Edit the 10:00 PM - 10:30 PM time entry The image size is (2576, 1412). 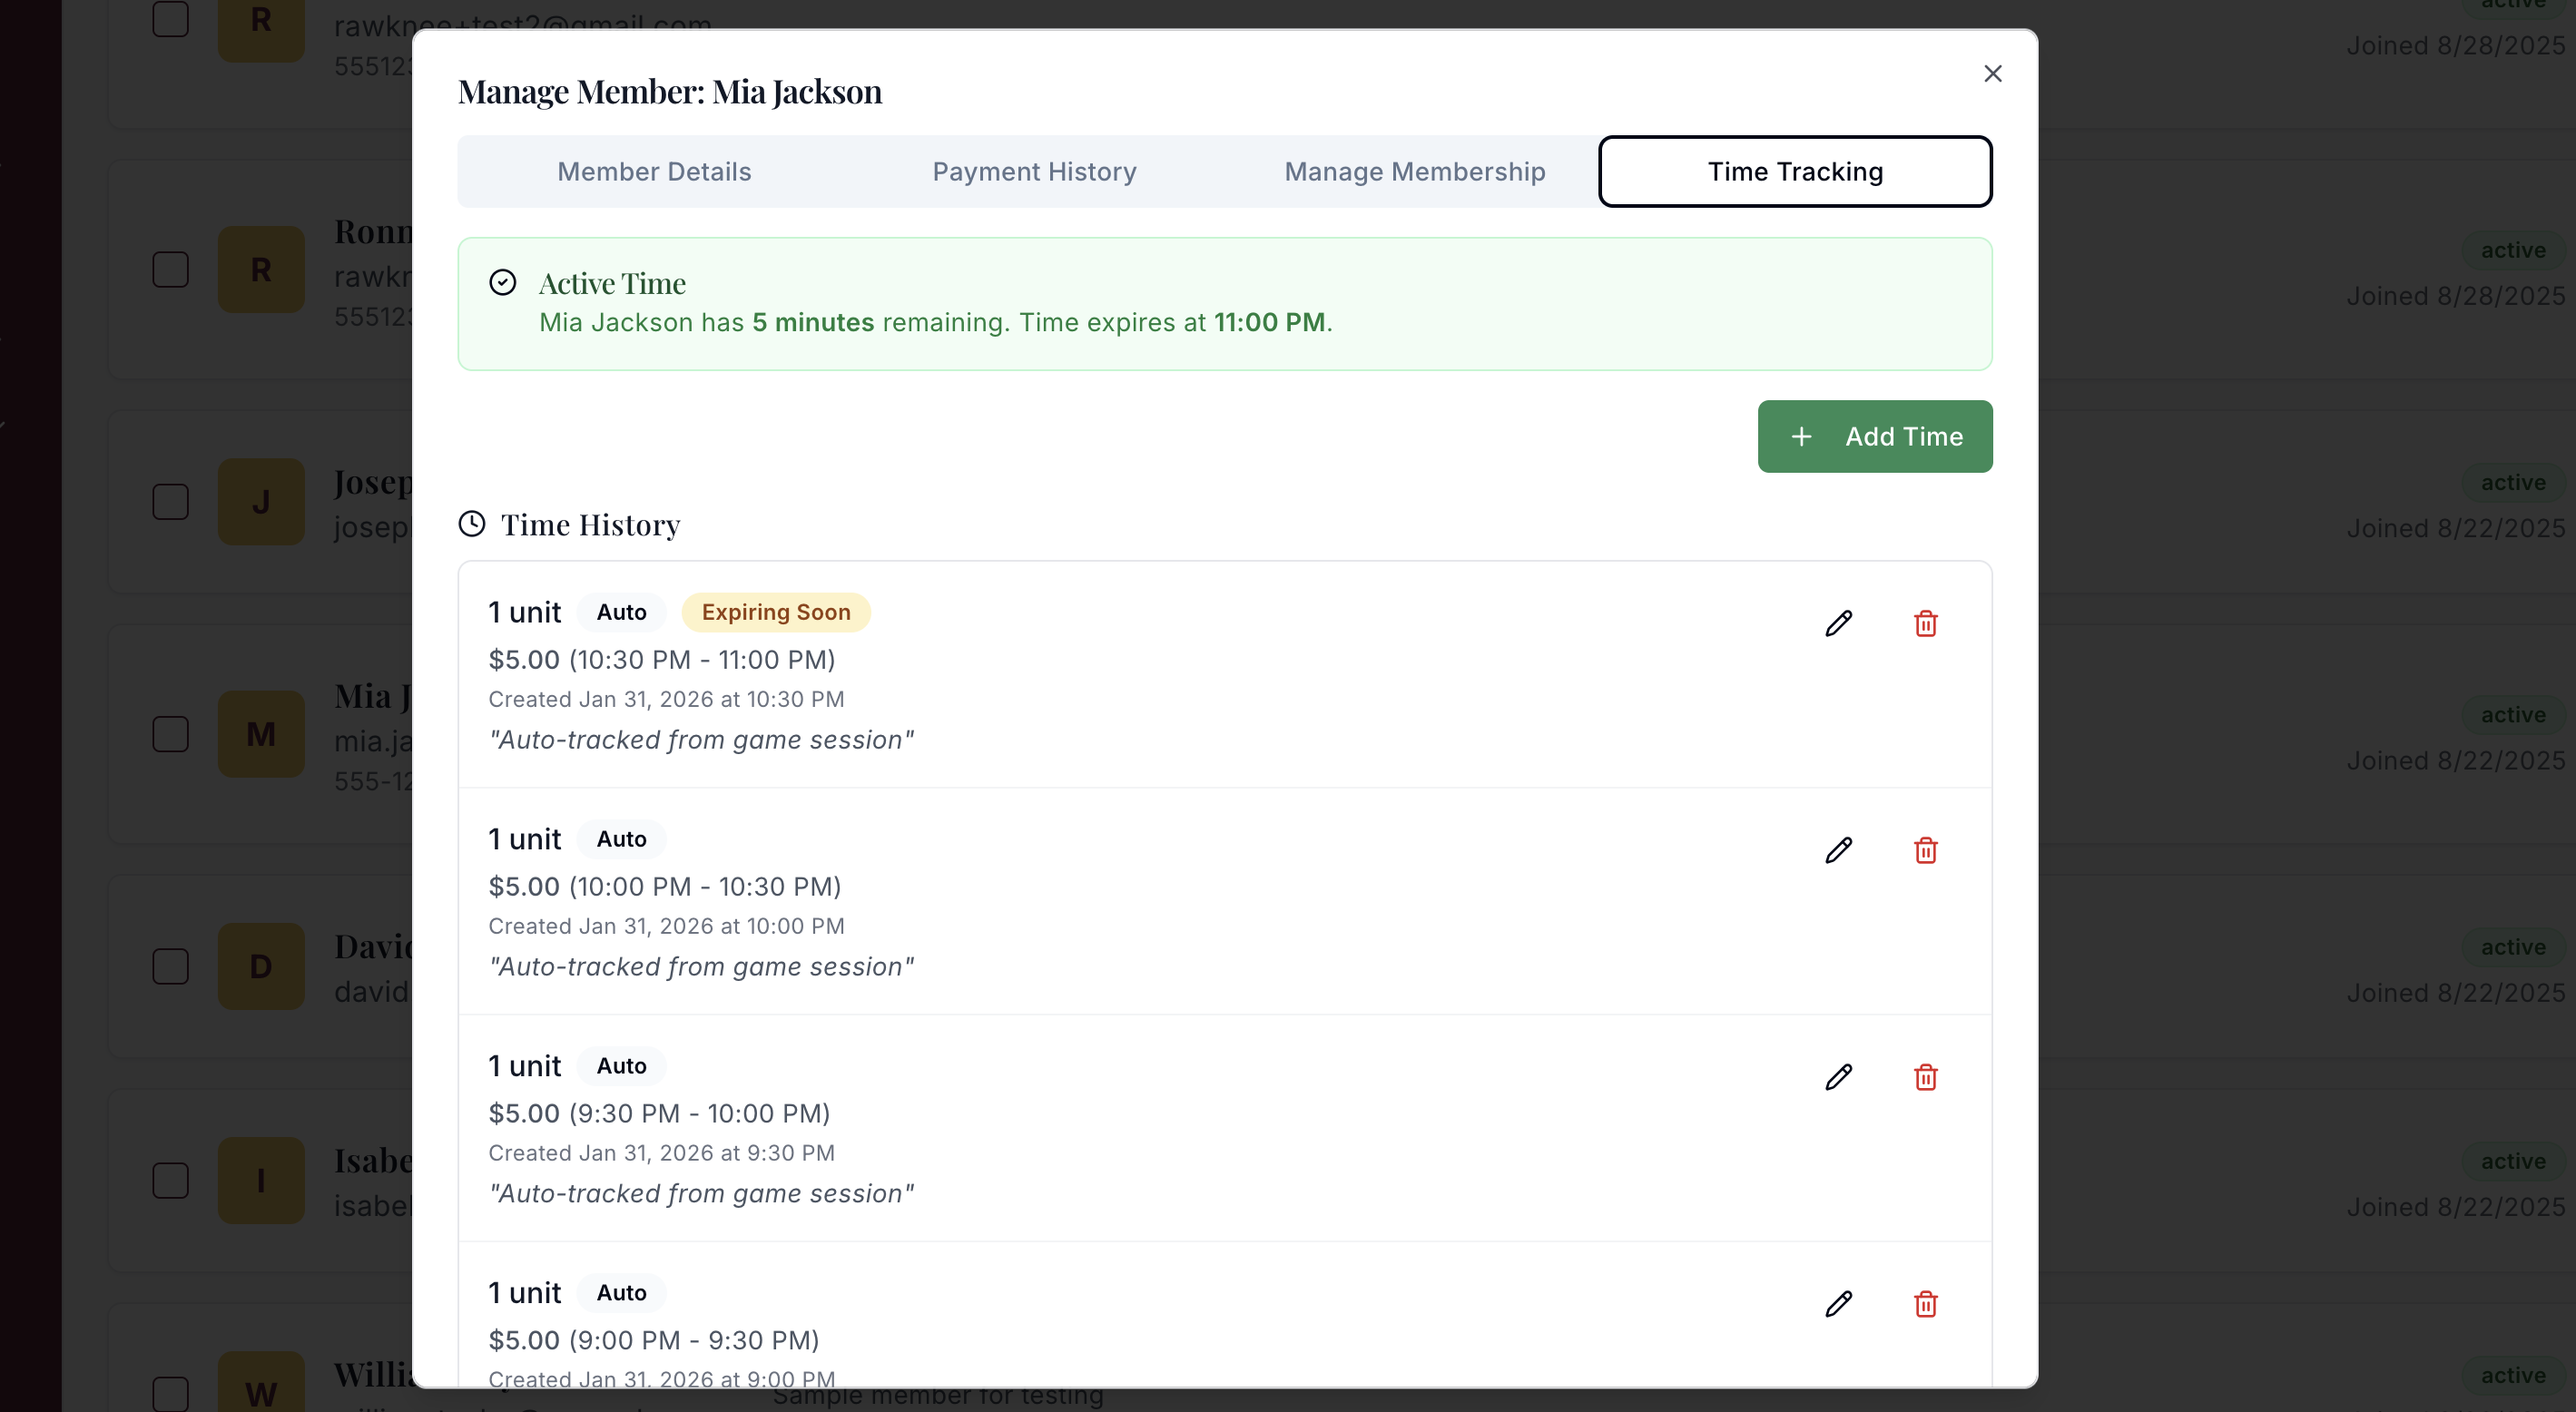(1838, 851)
